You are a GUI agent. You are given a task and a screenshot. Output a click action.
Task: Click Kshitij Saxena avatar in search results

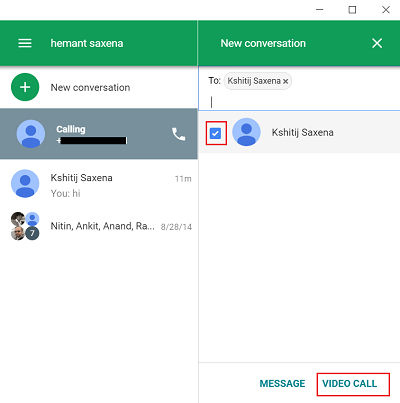coord(246,132)
